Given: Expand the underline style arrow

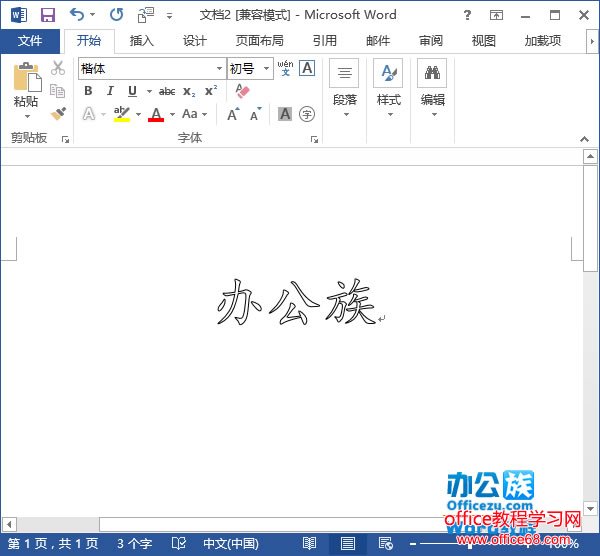Looking at the screenshot, I should [149, 91].
